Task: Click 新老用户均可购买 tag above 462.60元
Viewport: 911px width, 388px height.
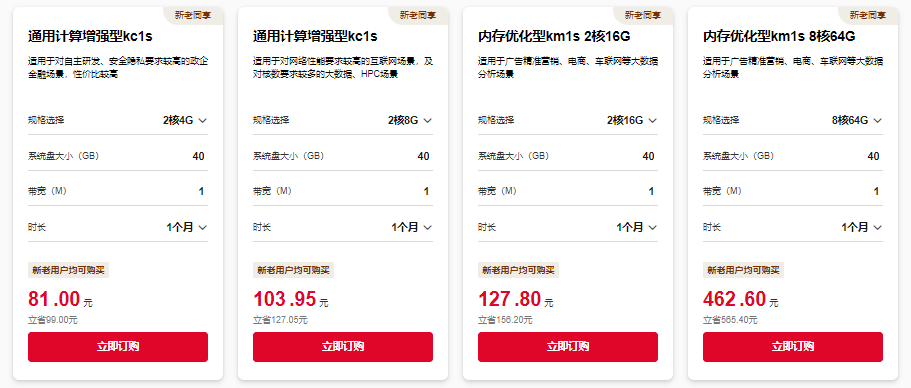Action: 744,270
